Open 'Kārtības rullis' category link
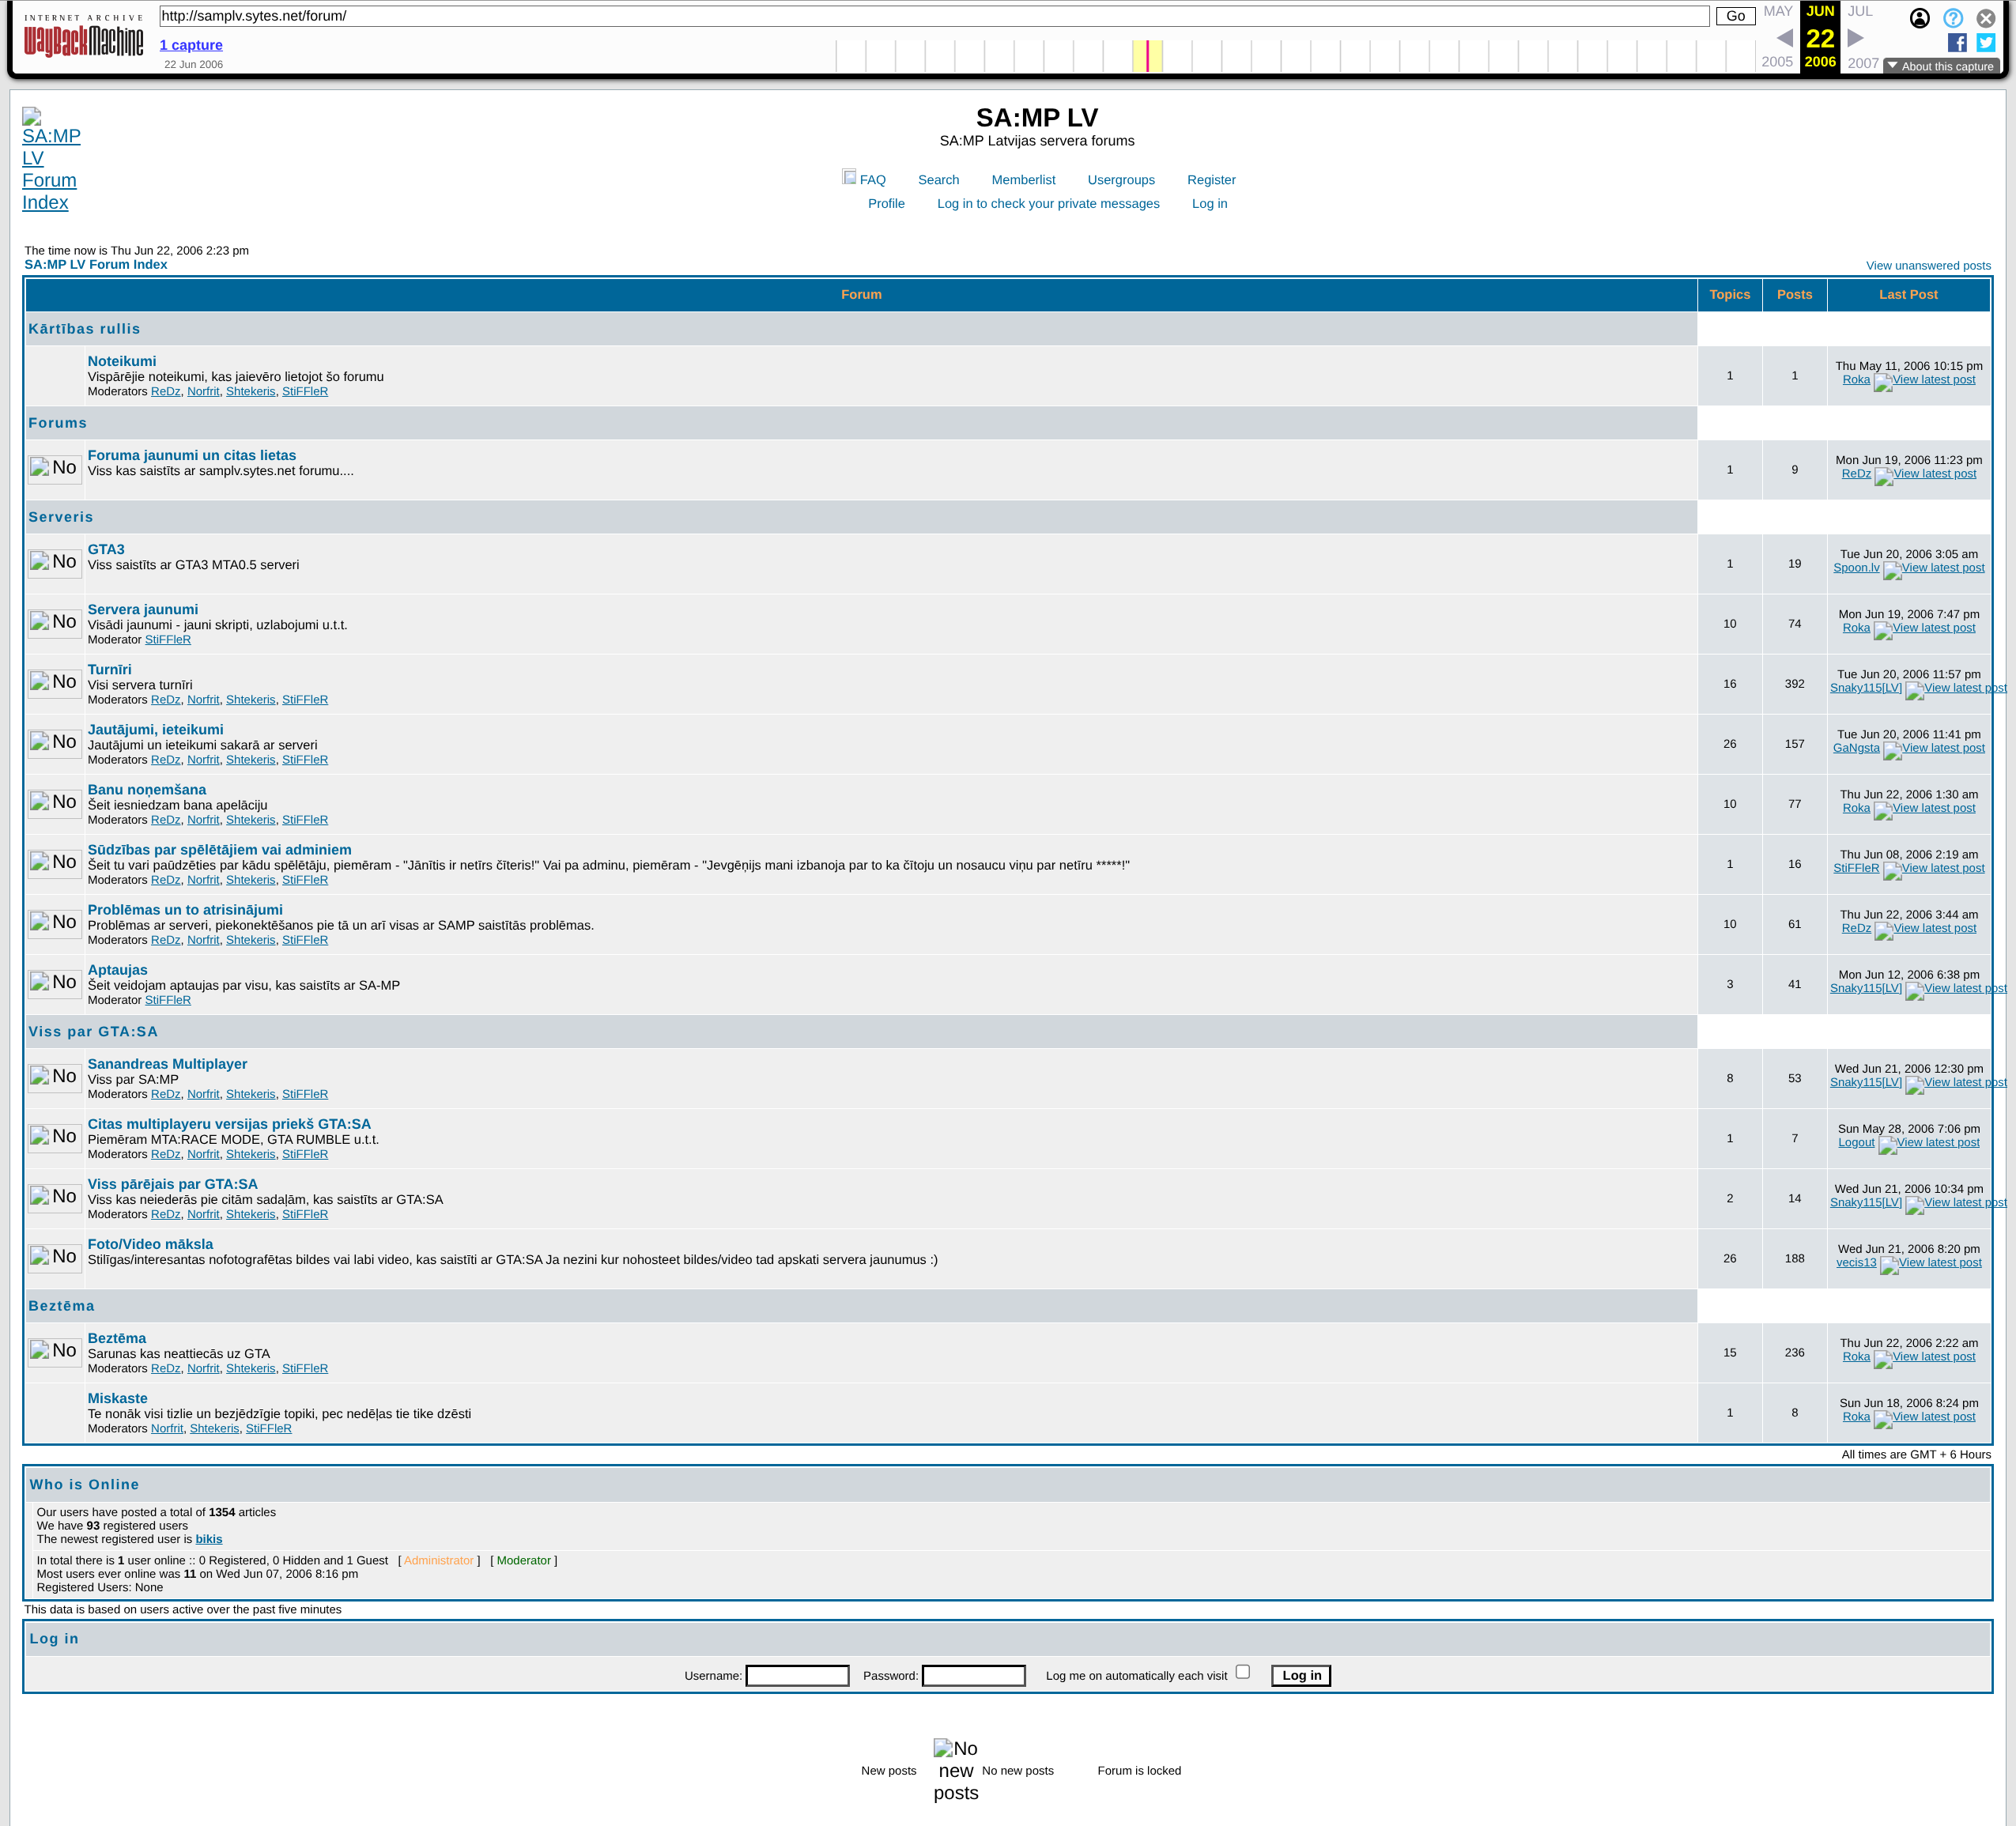 85,329
